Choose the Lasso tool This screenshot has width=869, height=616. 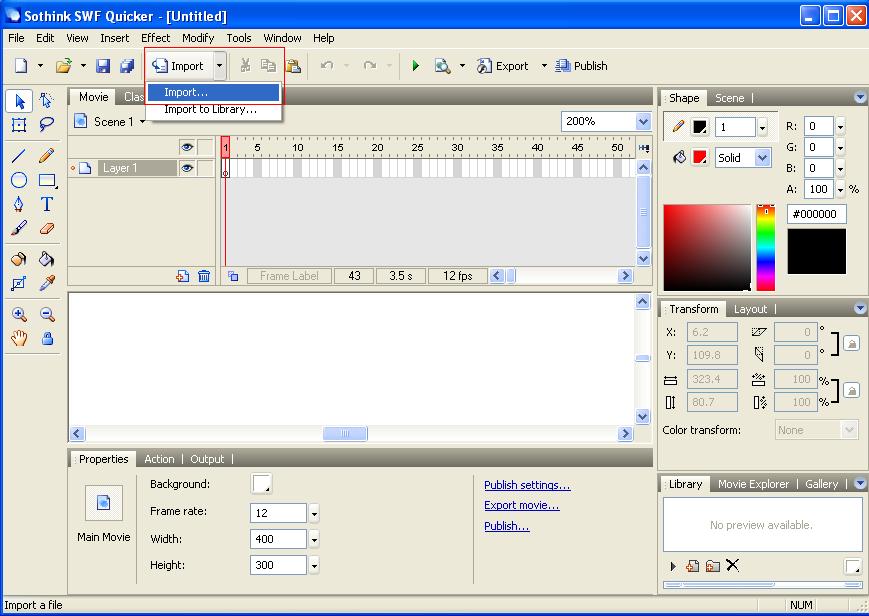(47, 125)
